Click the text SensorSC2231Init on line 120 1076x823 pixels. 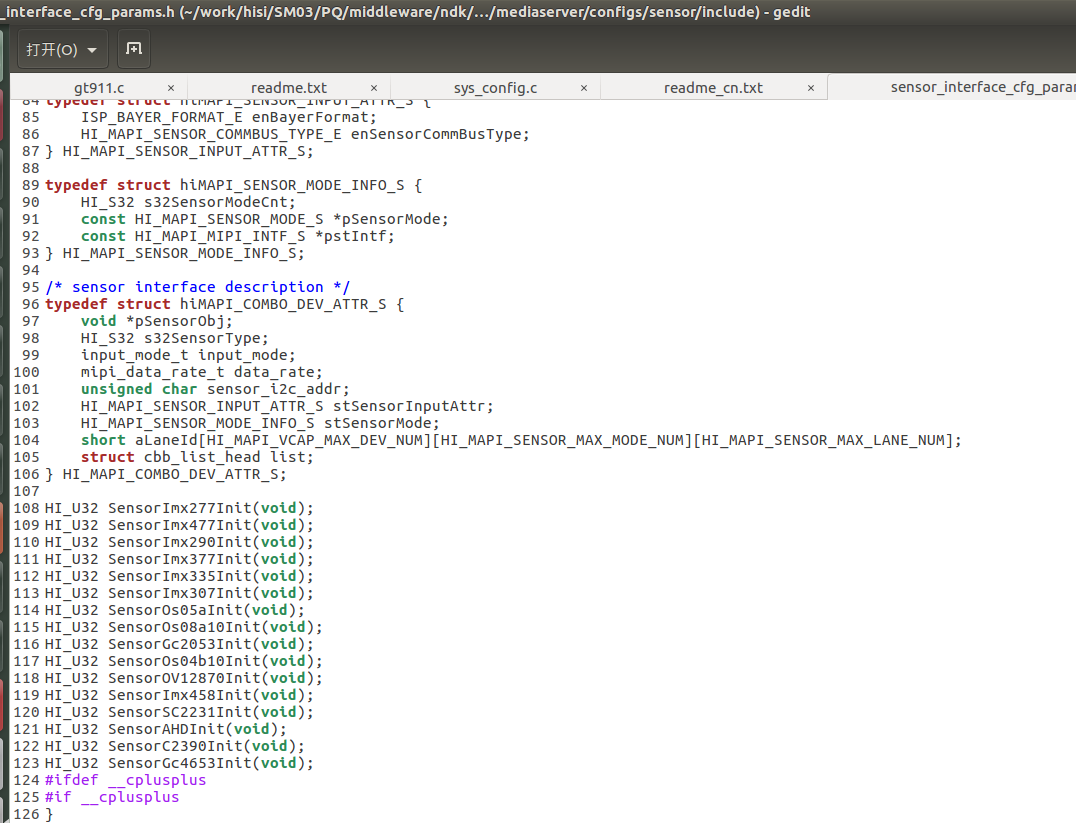(180, 712)
